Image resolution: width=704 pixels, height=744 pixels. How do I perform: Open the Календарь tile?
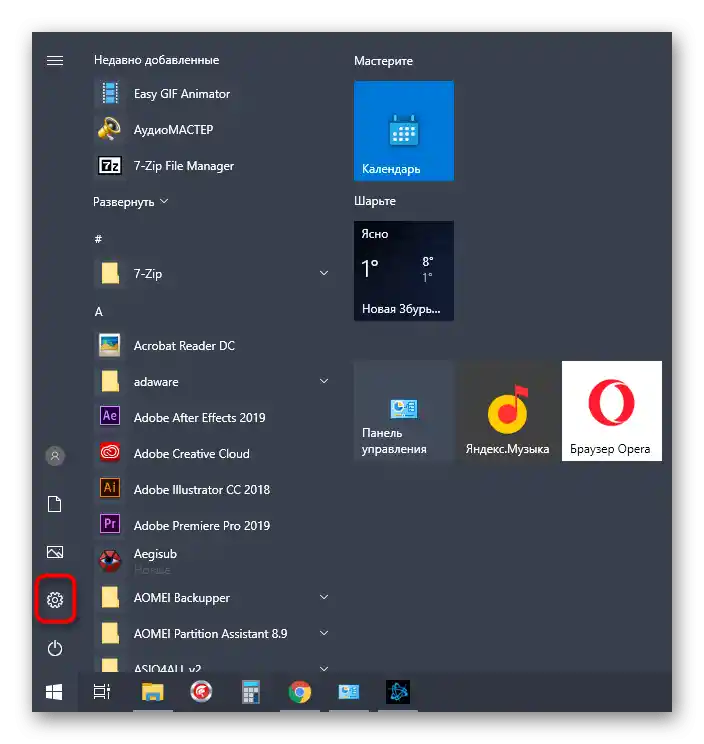(404, 131)
